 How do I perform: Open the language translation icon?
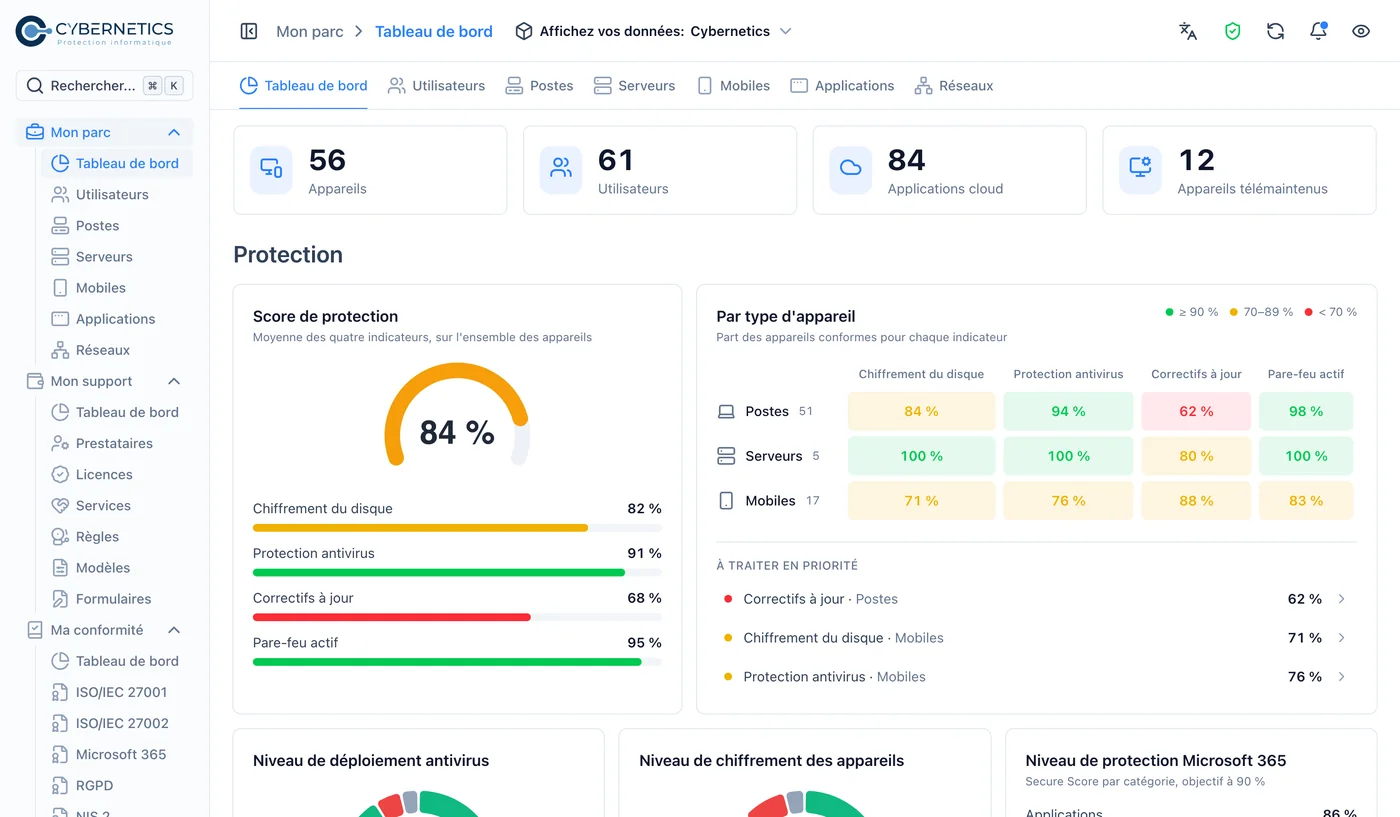point(1188,31)
